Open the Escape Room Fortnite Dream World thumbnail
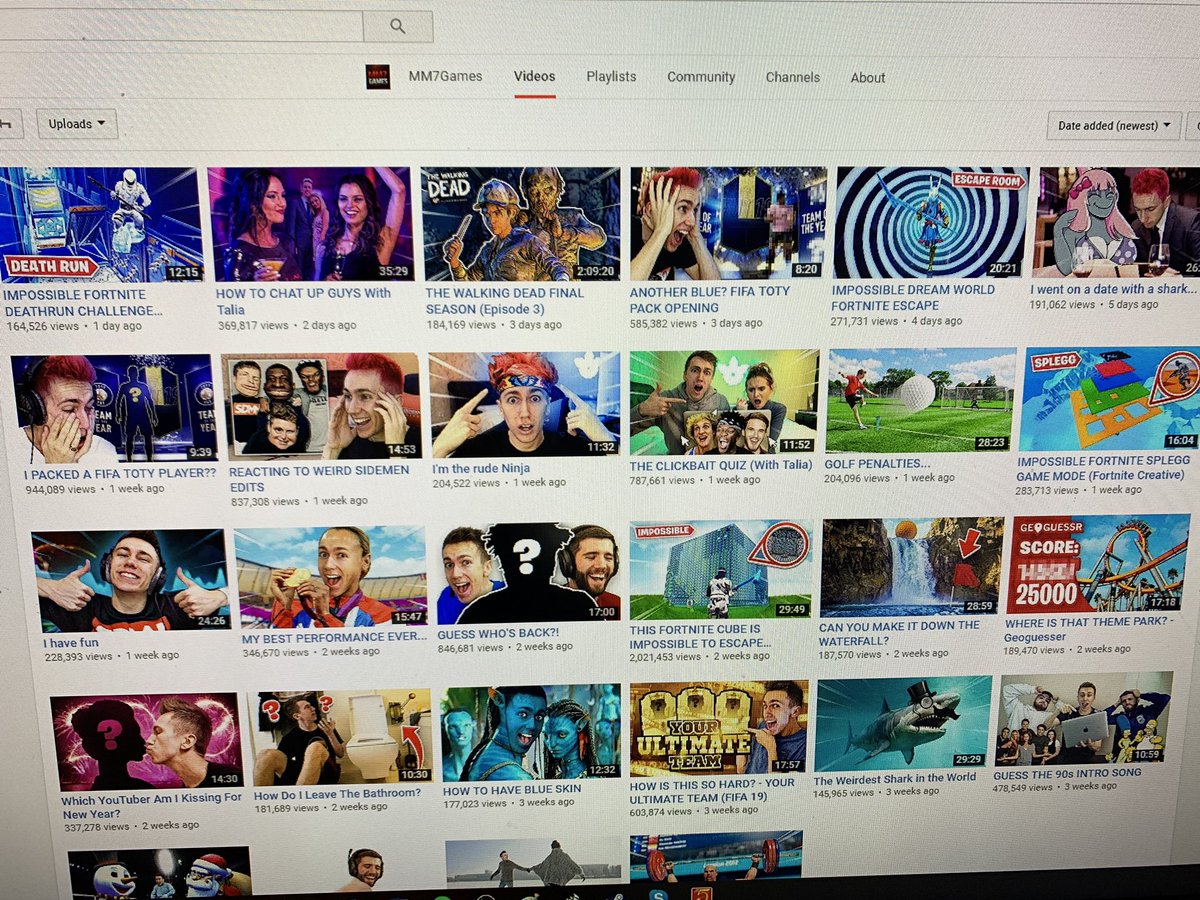The image size is (1200, 900). [x=930, y=222]
